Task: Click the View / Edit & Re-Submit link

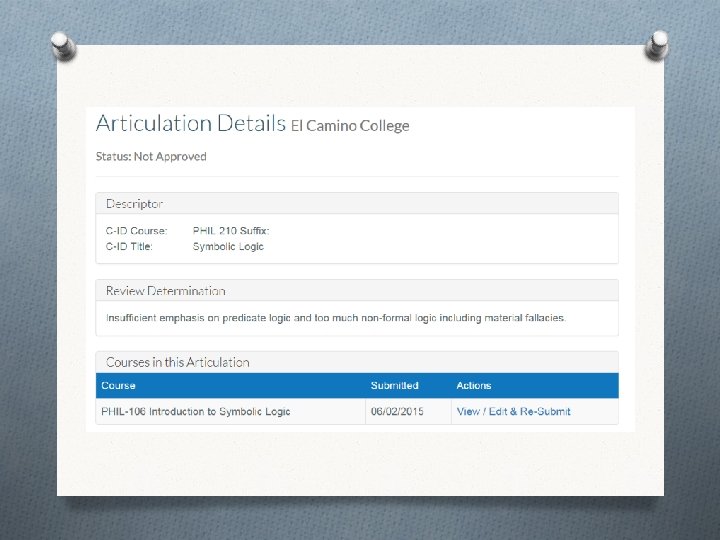Action: coord(513,412)
